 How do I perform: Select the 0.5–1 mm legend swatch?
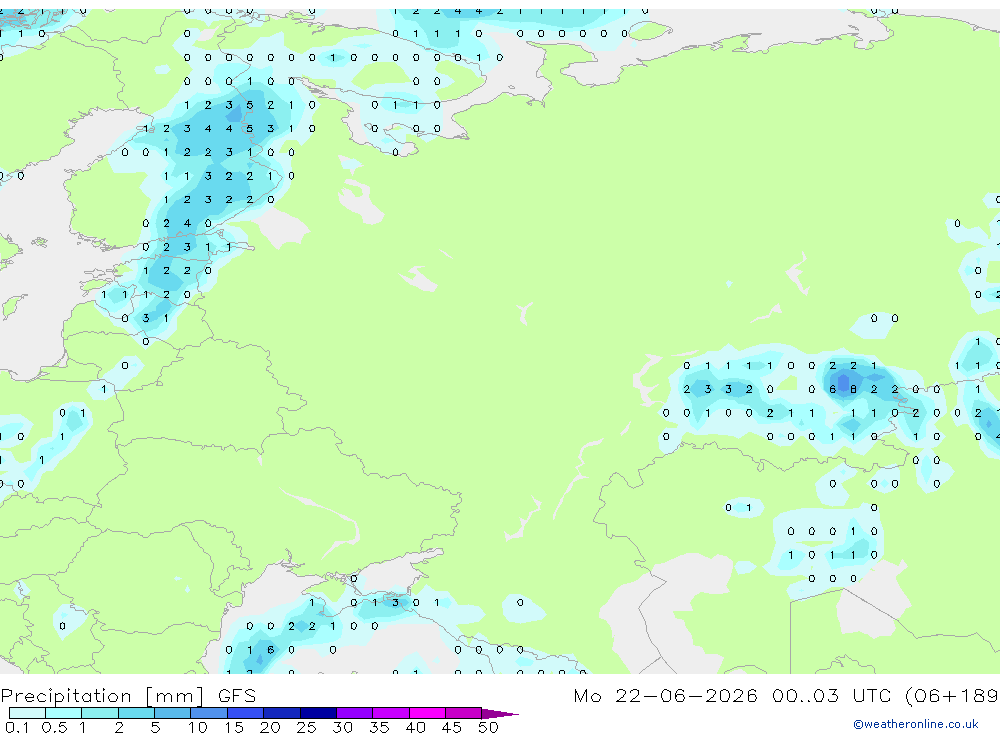tap(64, 713)
